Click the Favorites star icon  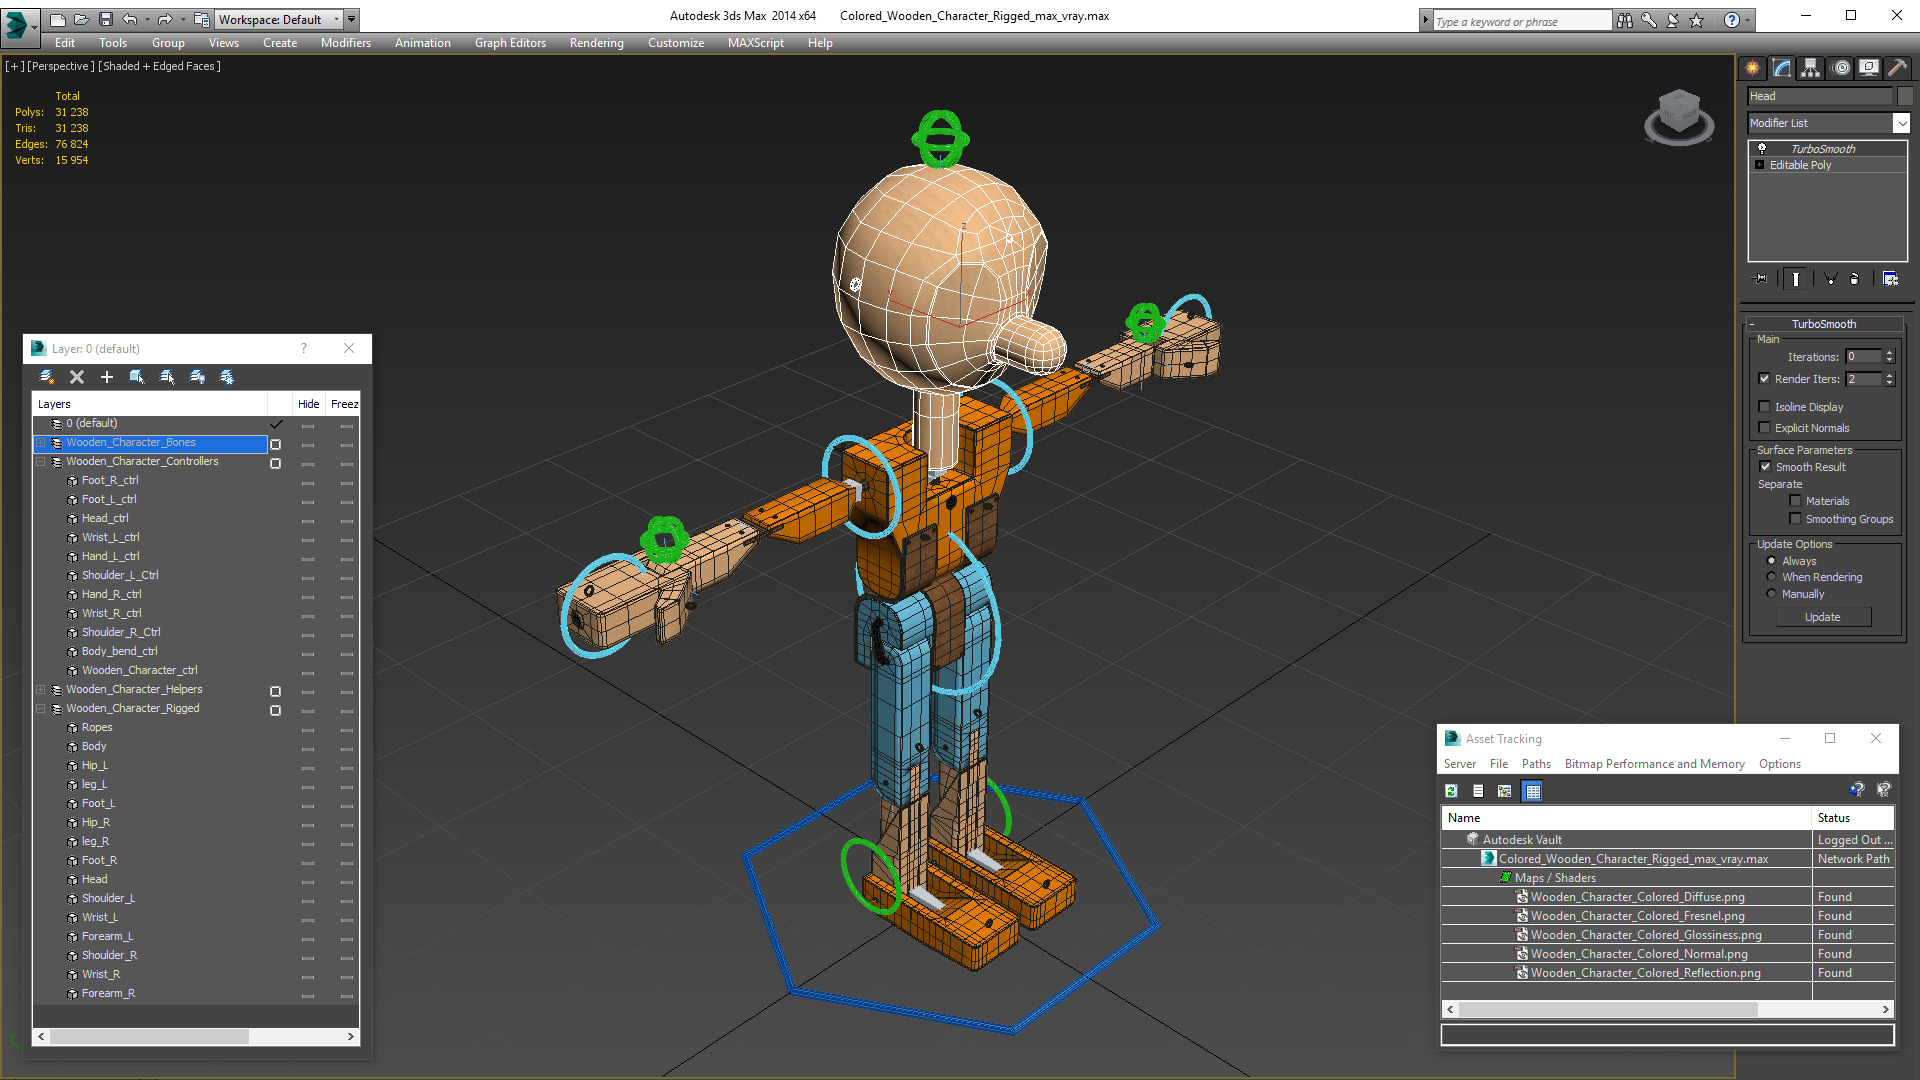[1696, 20]
